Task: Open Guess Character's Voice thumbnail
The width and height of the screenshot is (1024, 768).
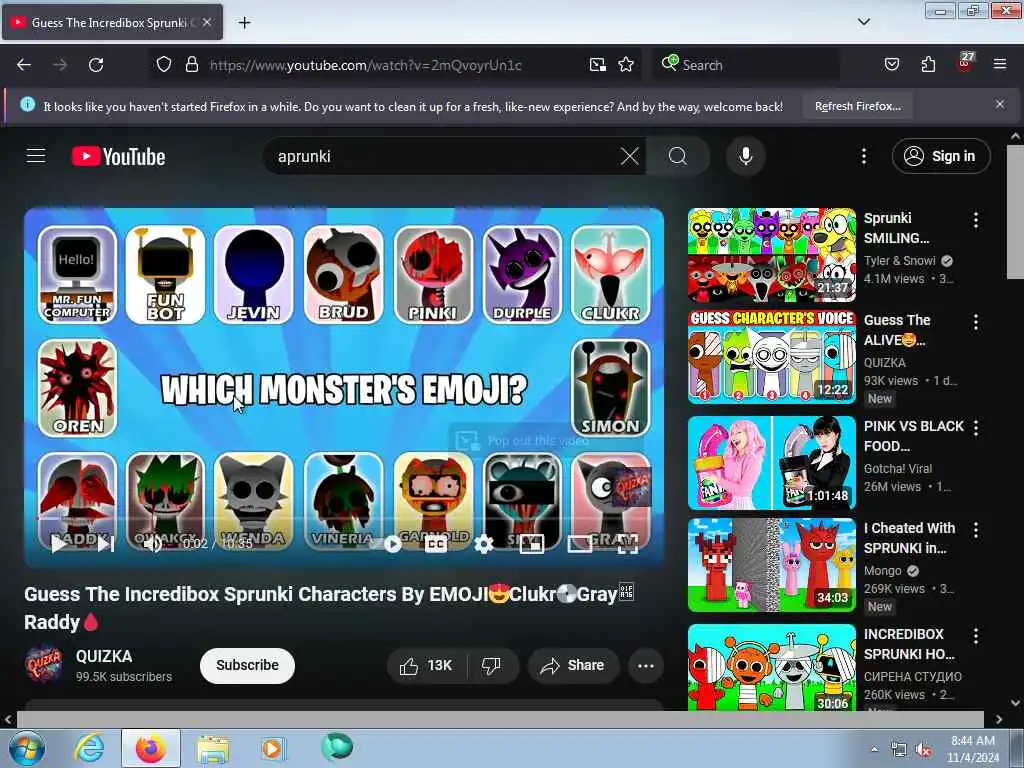Action: tap(771, 357)
